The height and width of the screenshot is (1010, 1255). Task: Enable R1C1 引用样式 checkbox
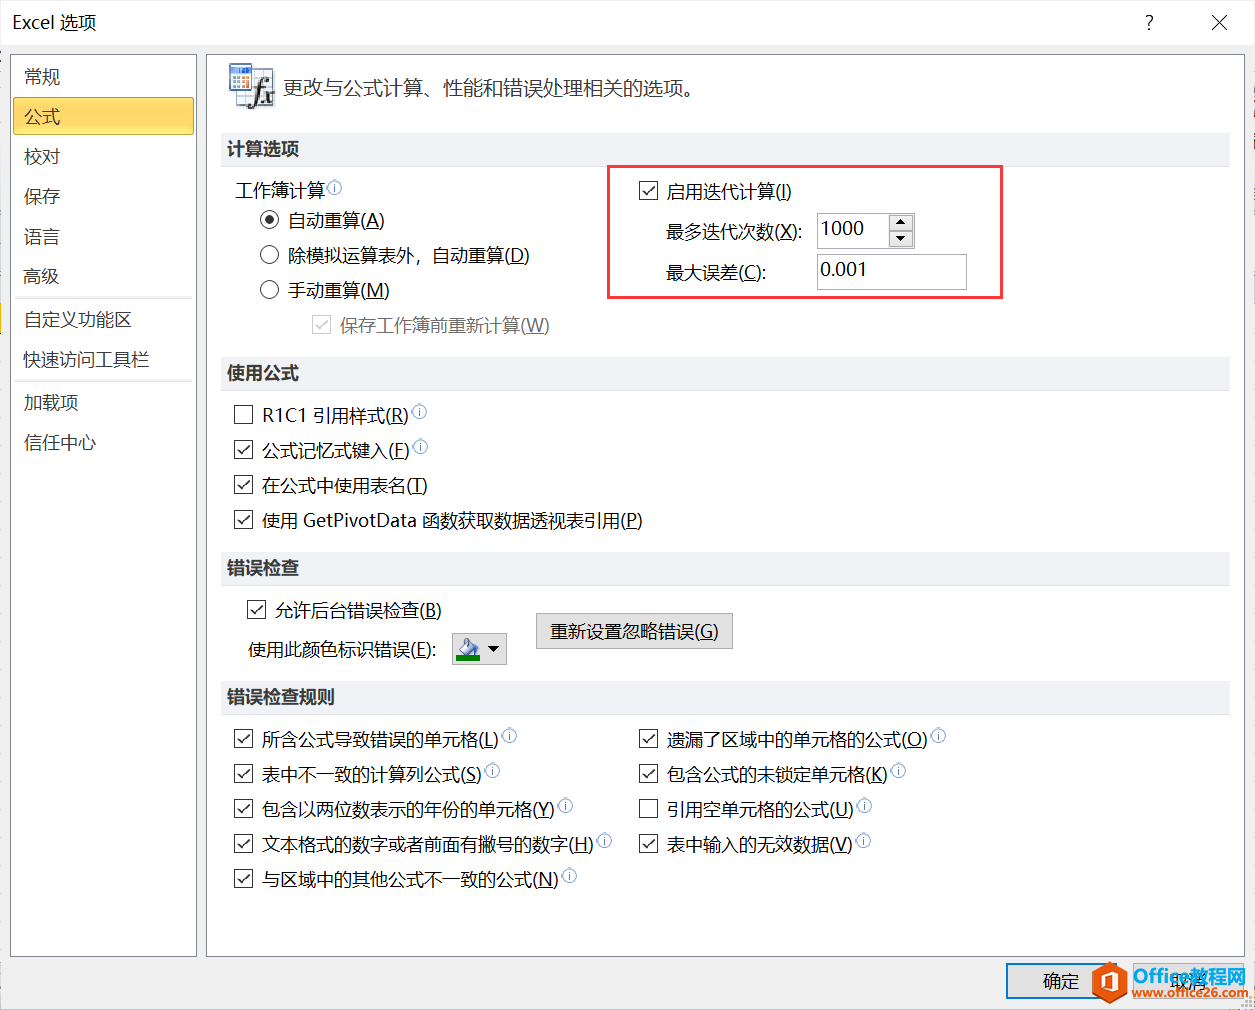(243, 415)
